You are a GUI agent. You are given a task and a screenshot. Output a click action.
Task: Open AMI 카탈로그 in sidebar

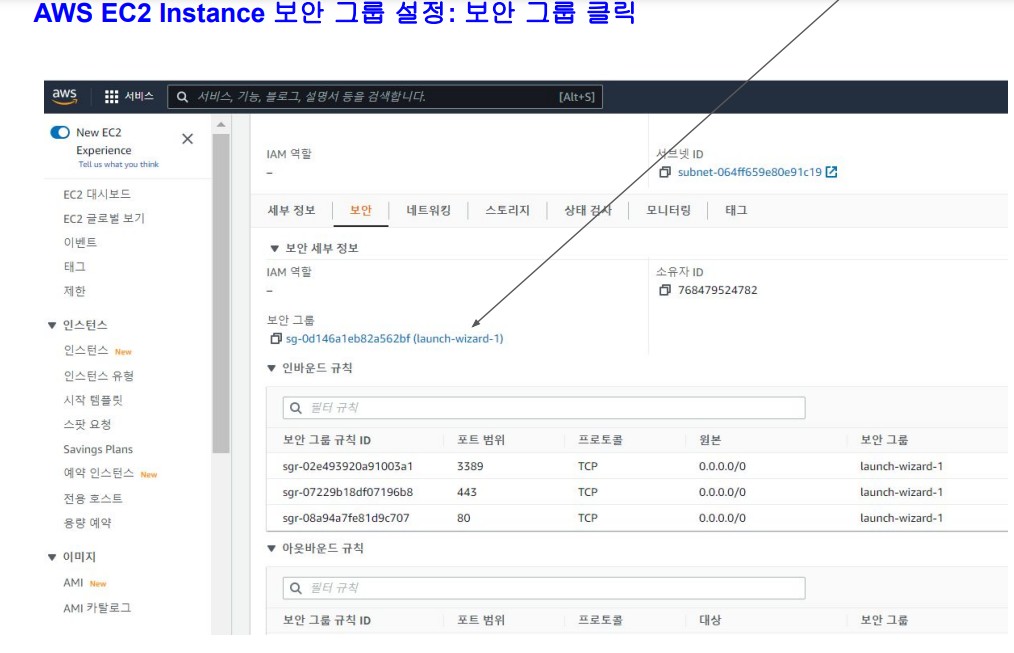tap(97, 608)
